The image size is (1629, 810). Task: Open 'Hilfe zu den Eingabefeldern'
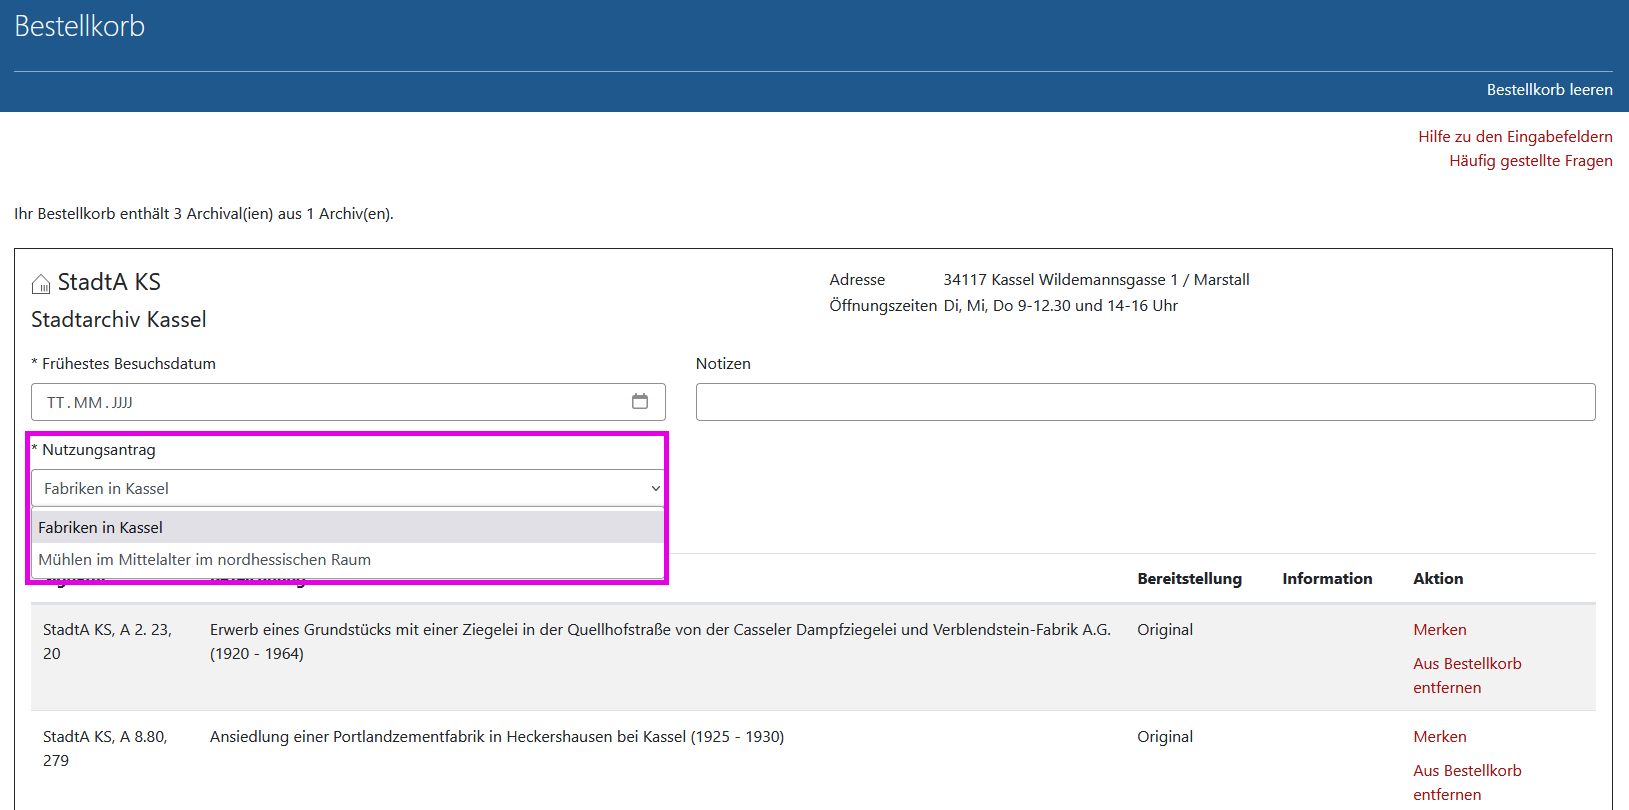1515,137
